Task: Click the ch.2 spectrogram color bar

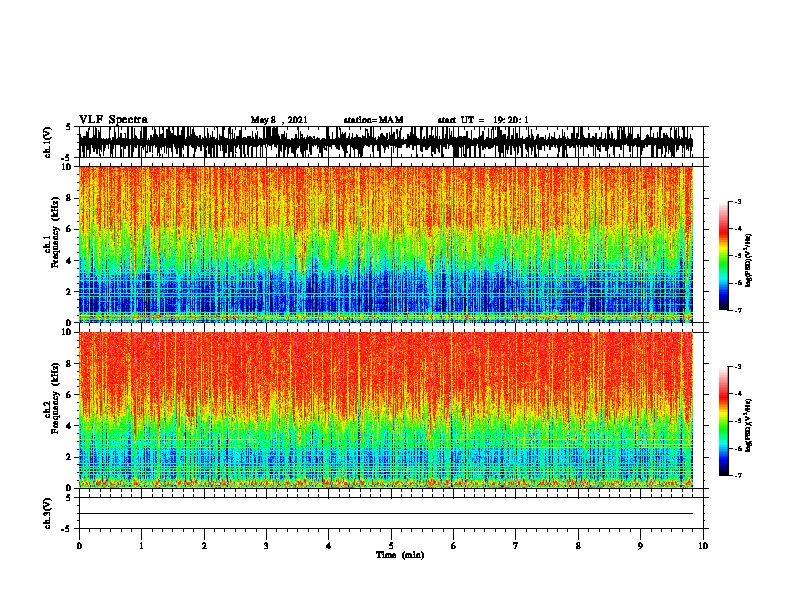Action: [723, 421]
